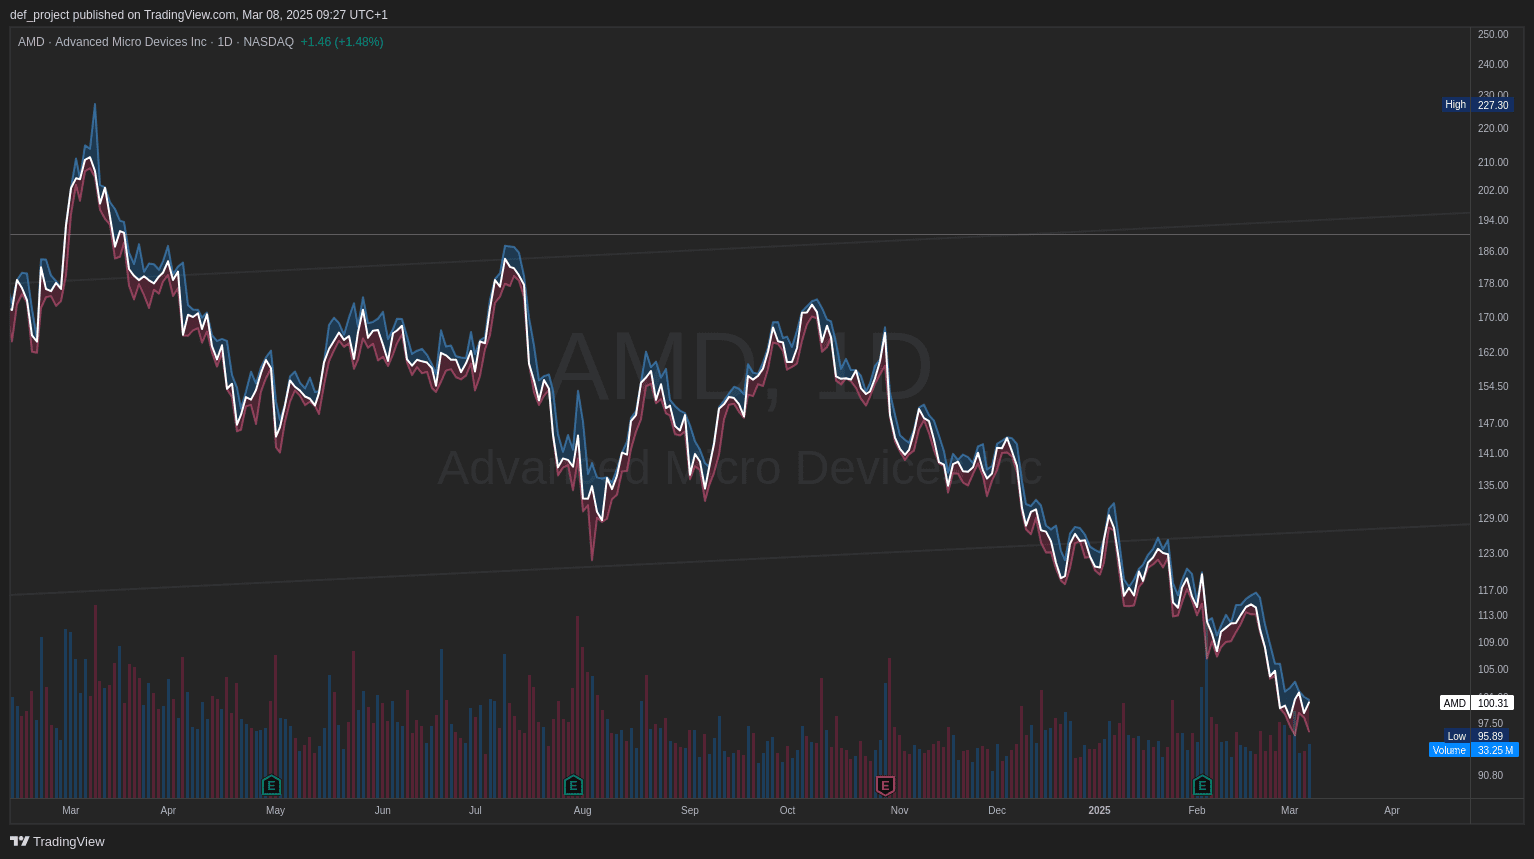This screenshot has height=859, width=1534.
Task: Click the +1.46 (+1.48%) change value
Action: (x=342, y=42)
